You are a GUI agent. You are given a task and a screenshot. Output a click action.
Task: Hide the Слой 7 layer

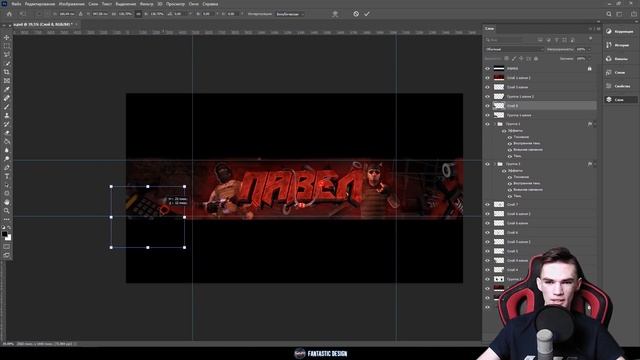(487, 204)
